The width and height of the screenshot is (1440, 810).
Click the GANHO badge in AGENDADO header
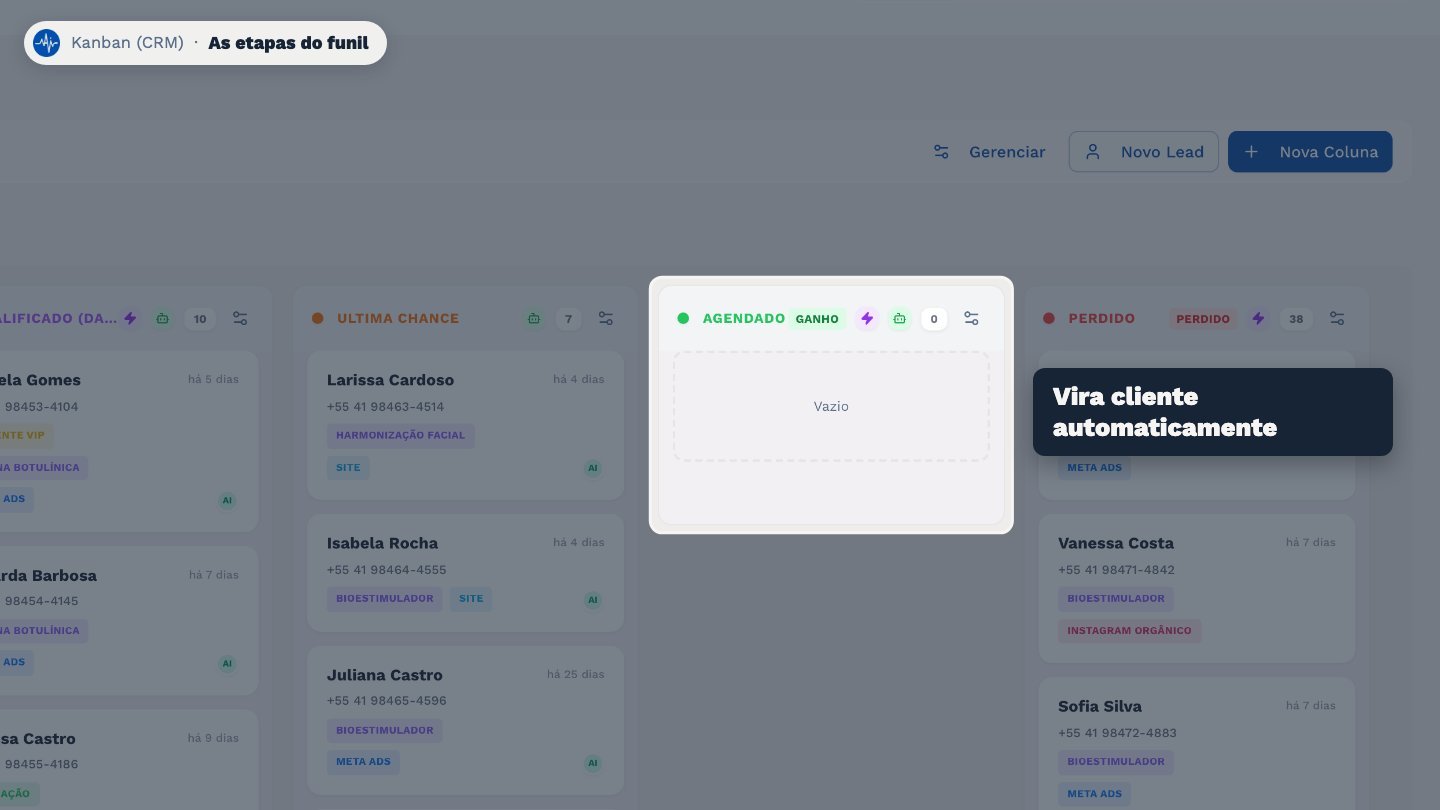817,319
